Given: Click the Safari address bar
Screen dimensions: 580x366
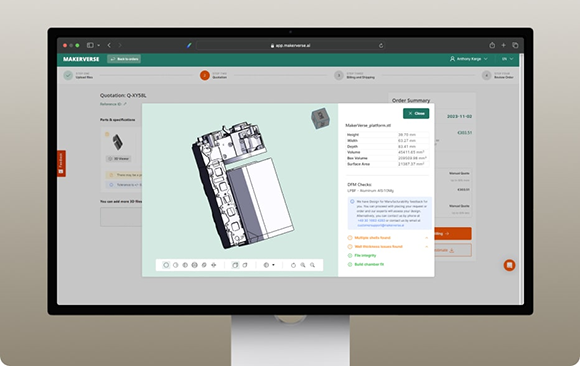Looking at the screenshot, I should pyautogui.click(x=291, y=46).
